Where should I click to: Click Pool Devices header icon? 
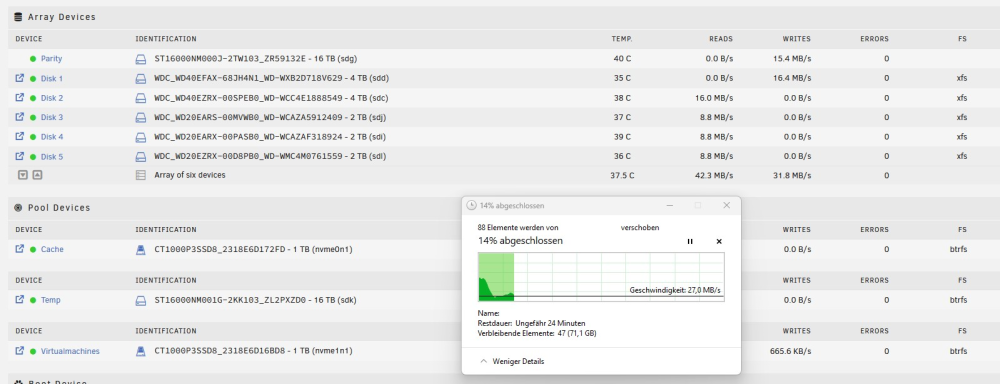18,207
